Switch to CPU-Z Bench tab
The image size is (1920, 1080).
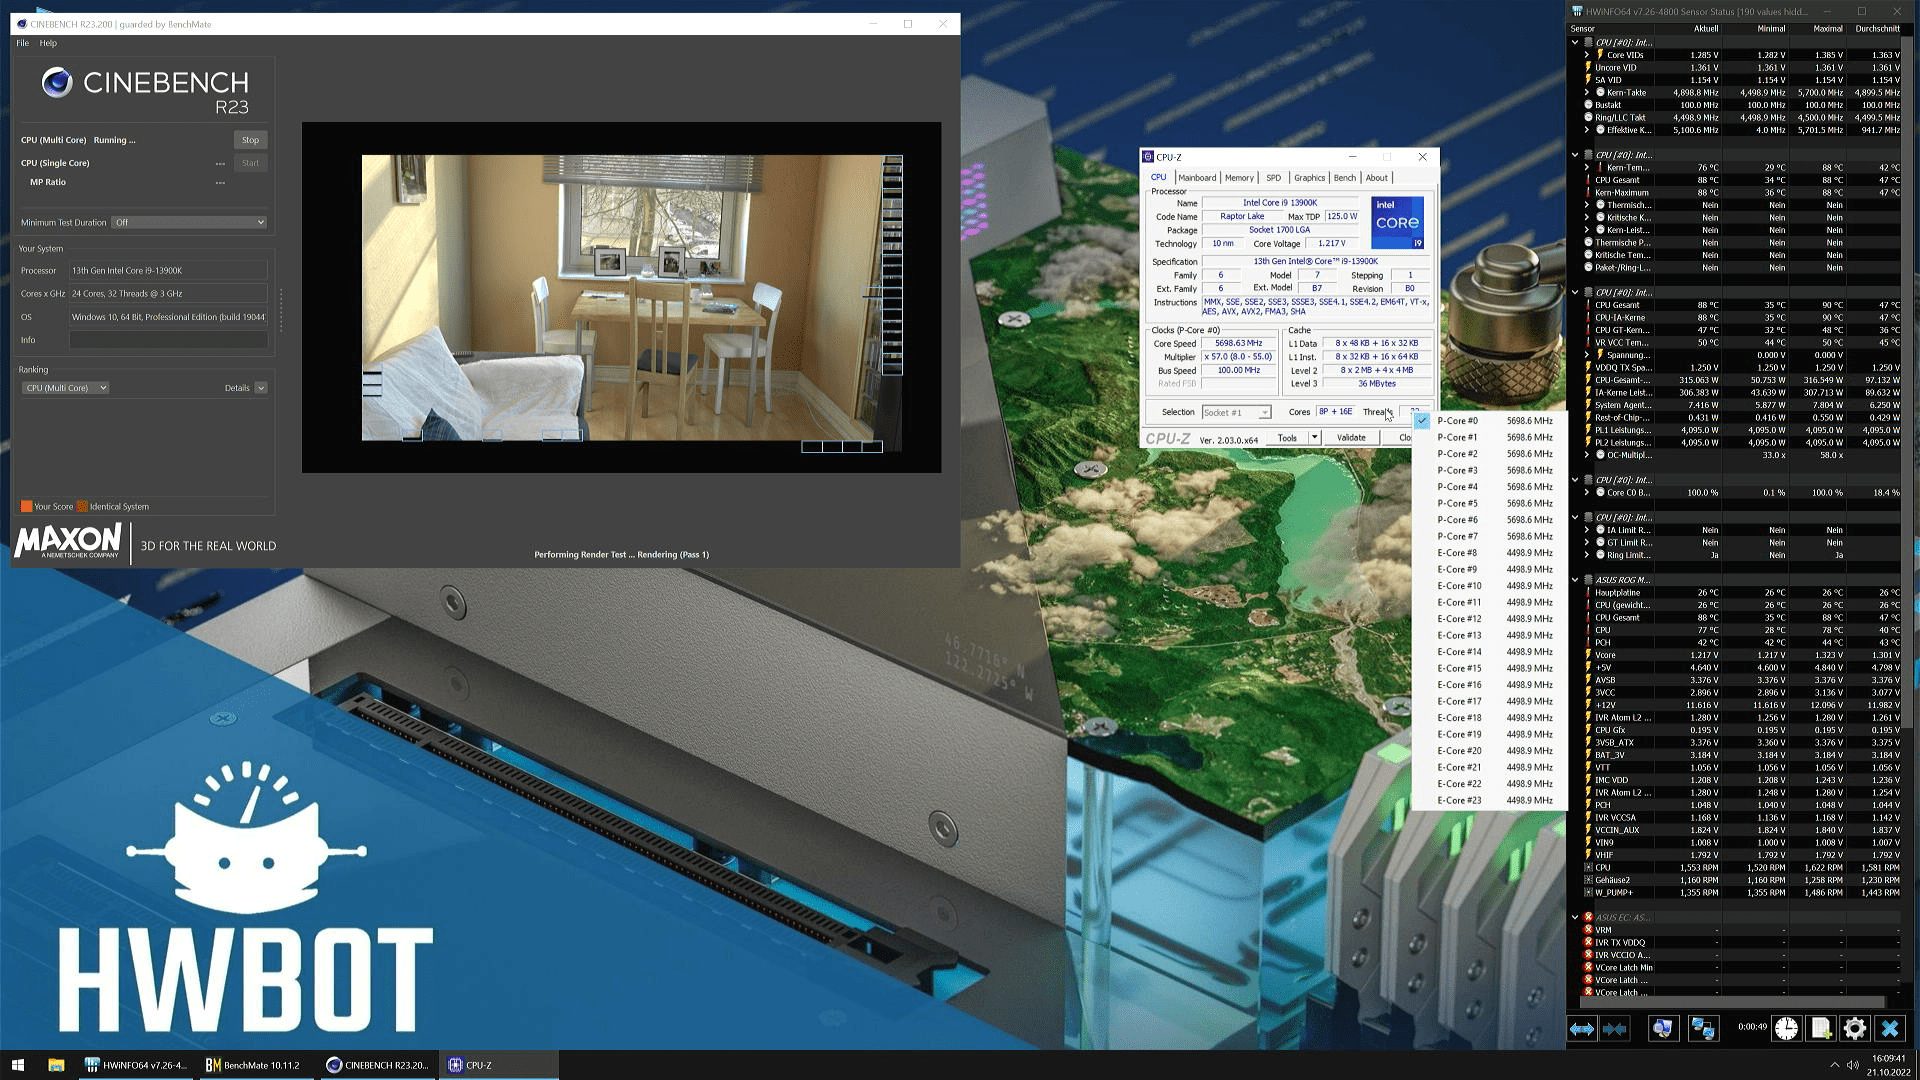point(1345,178)
